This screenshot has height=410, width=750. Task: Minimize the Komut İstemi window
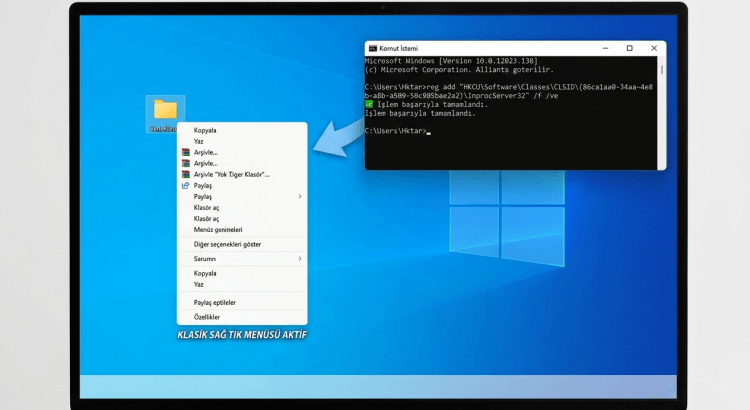[x=606, y=48]
